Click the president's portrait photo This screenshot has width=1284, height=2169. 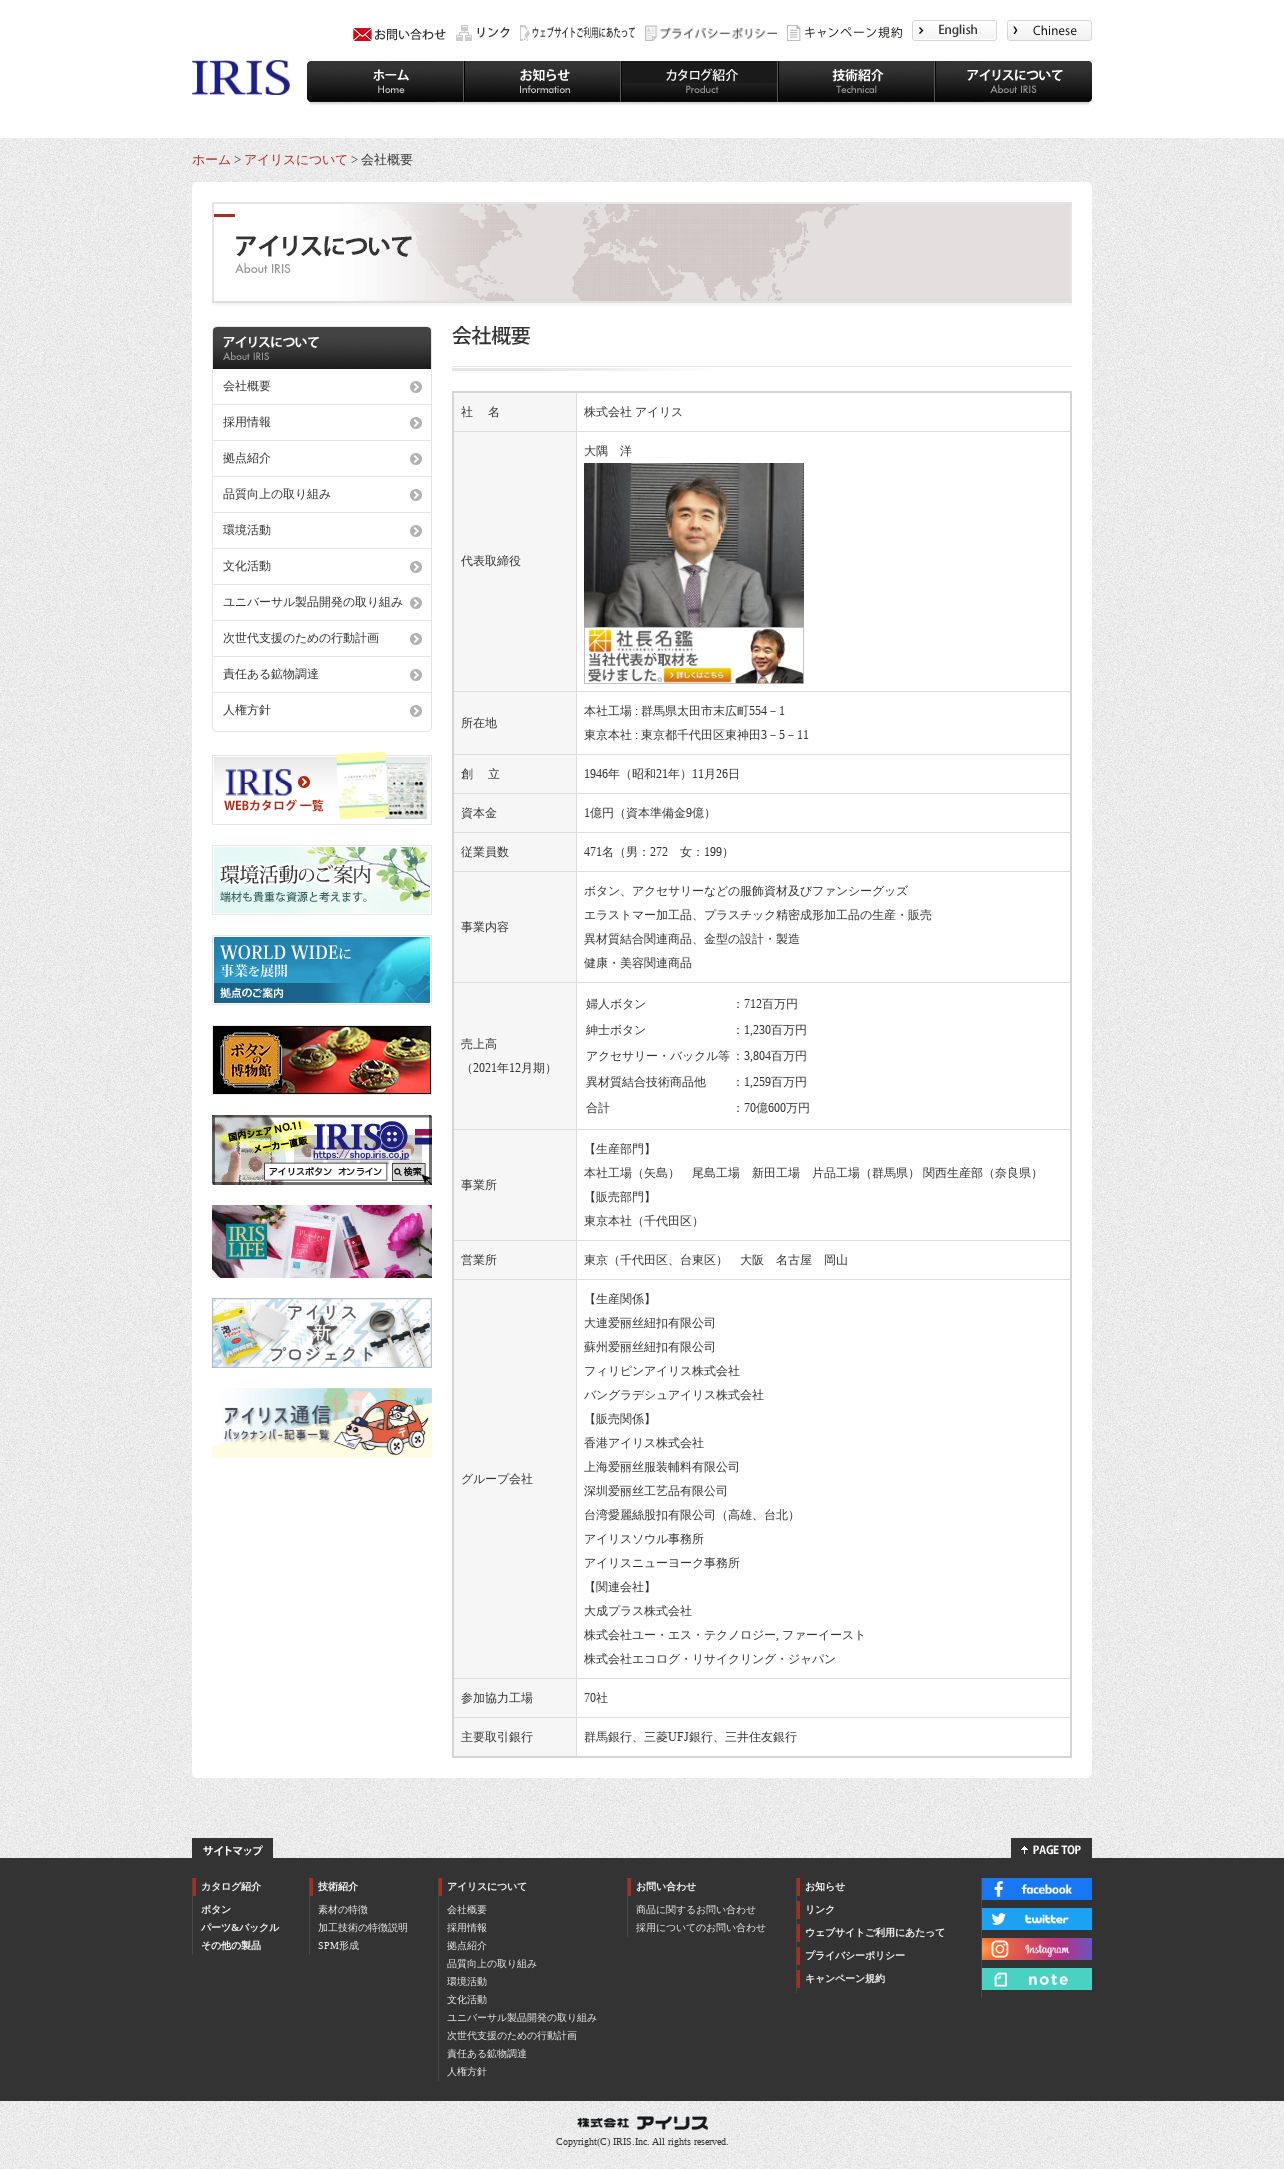[x=694, y=545]
